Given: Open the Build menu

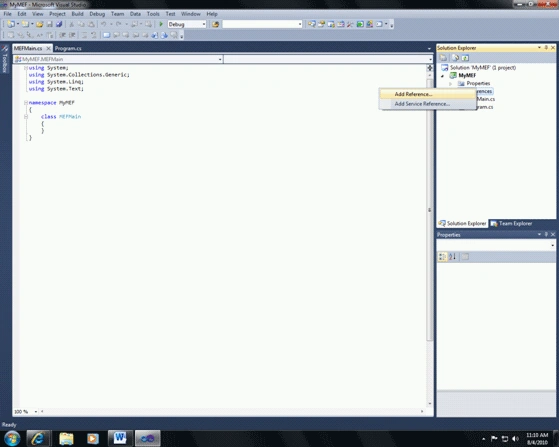Looking at the screenshot, I should tap(77, 14).
